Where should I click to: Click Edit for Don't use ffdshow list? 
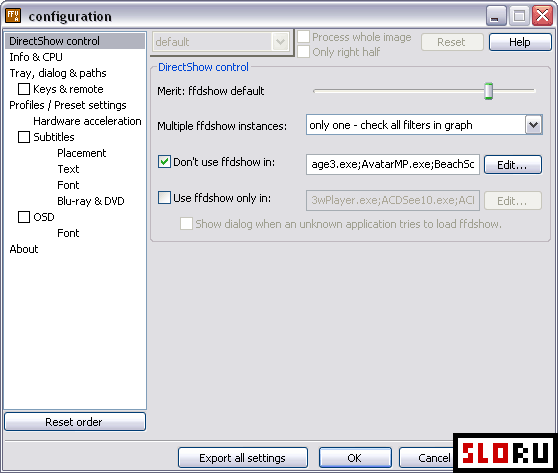[512, 165]
